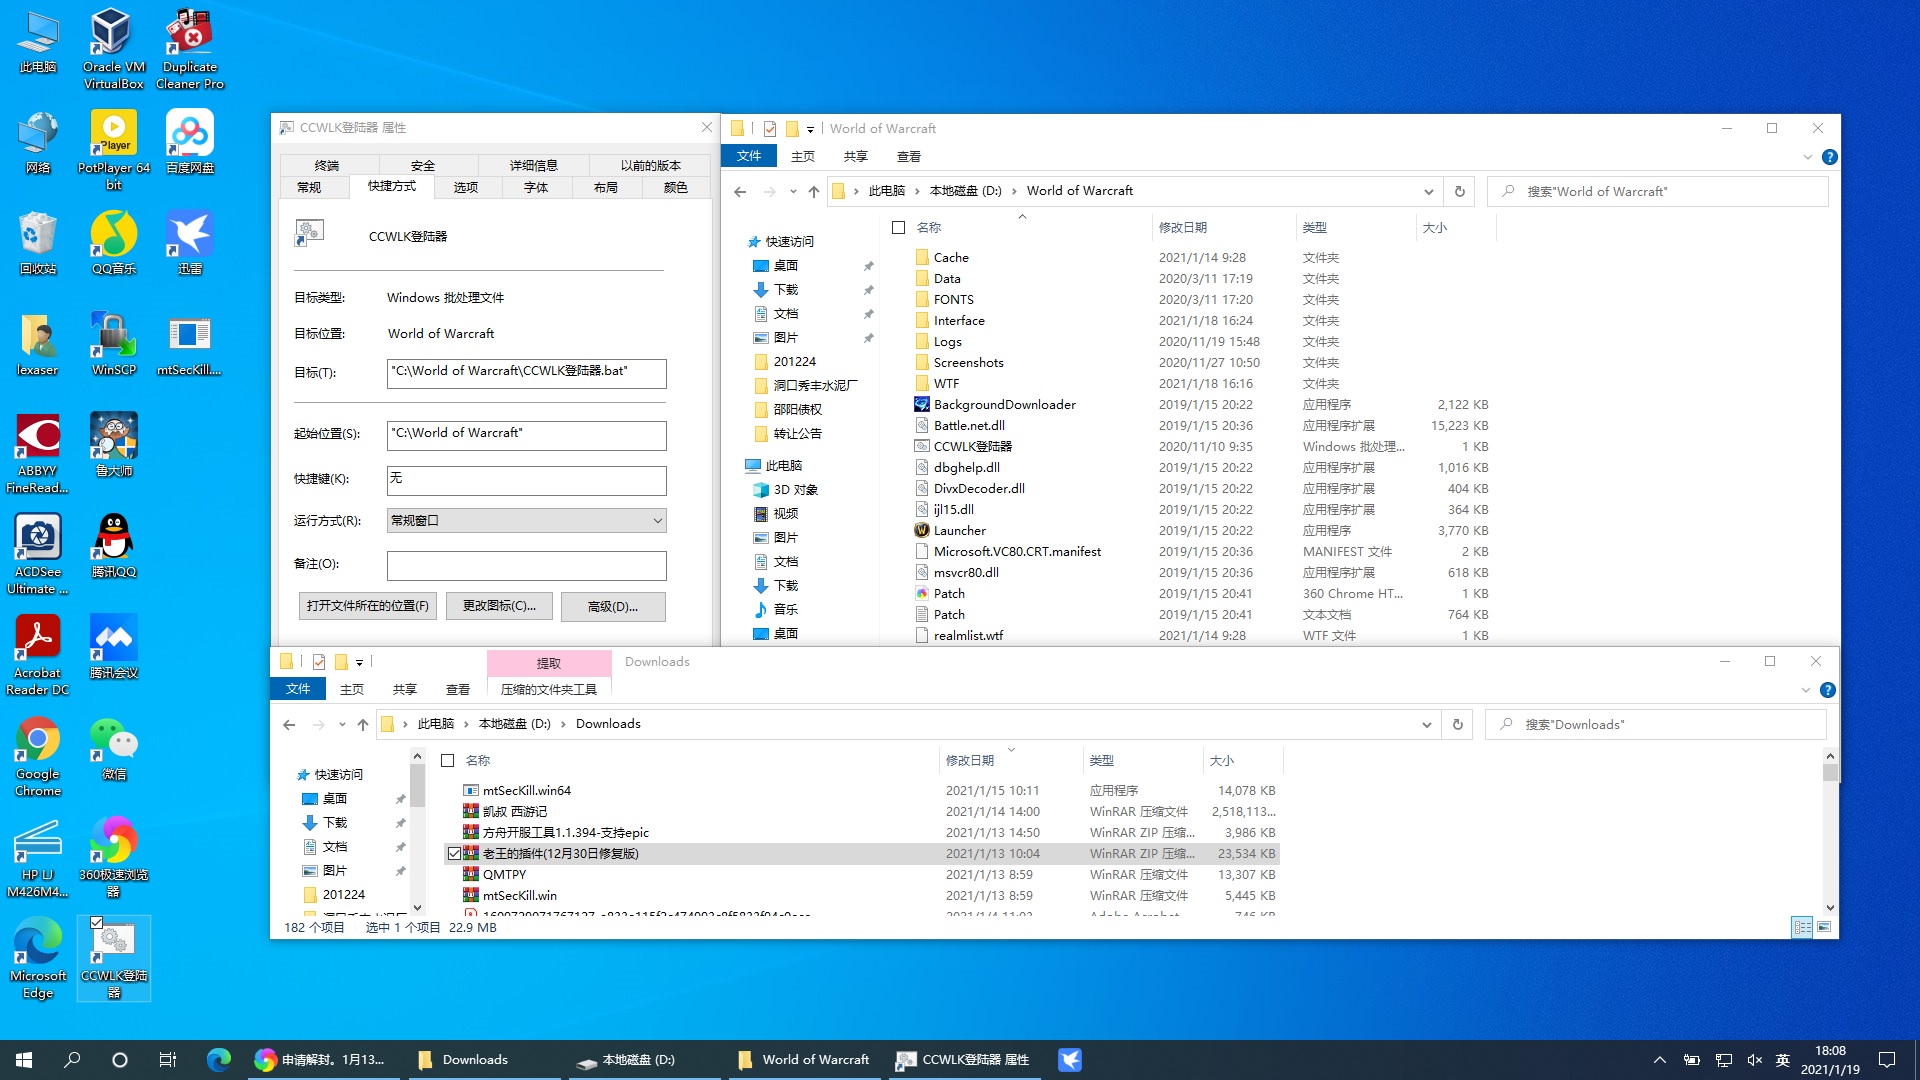Click the 备注 input field
Image resolution: width=1920 pixels, height=1080 pixels.
pos(526,565)
